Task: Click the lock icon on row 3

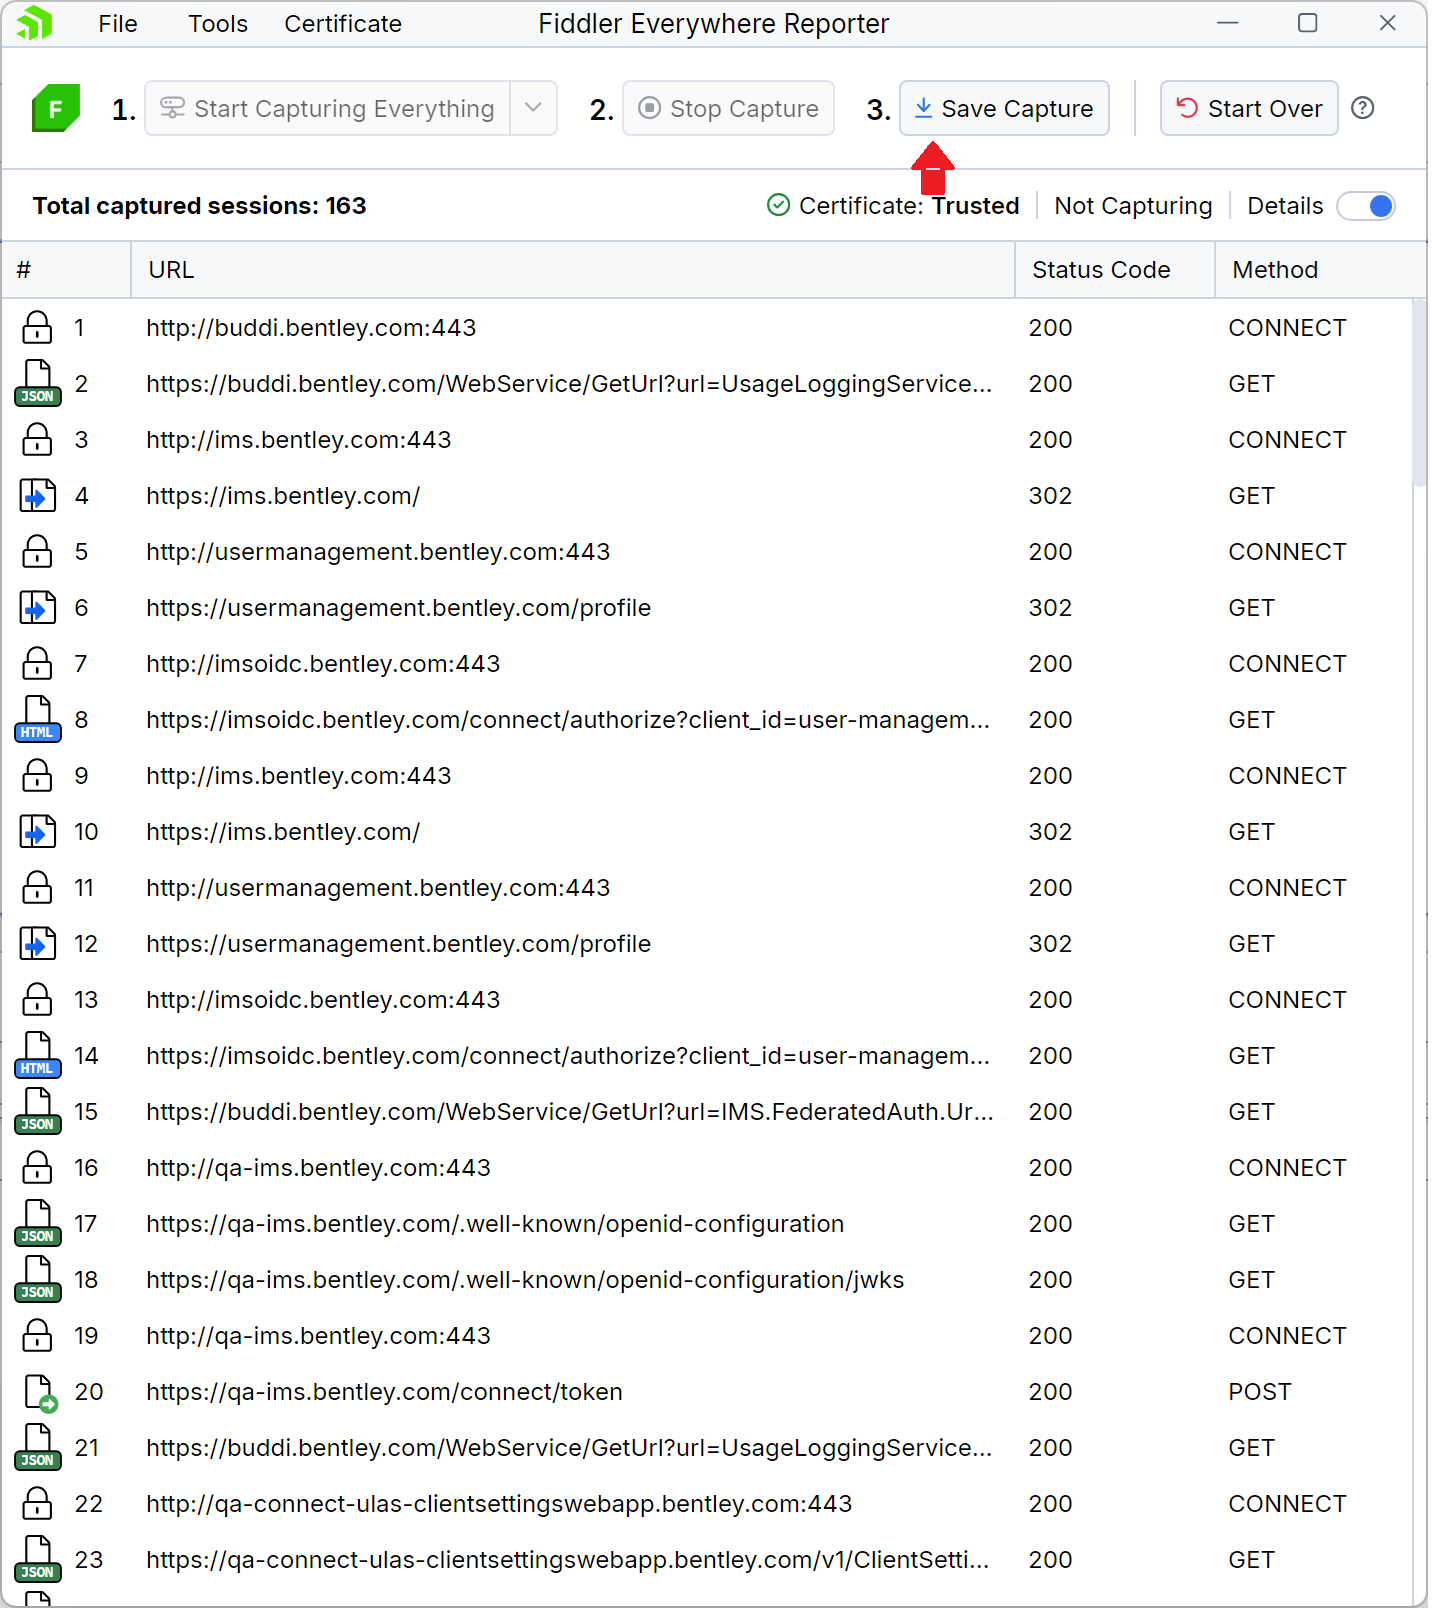Action: [x=38, y=439]
